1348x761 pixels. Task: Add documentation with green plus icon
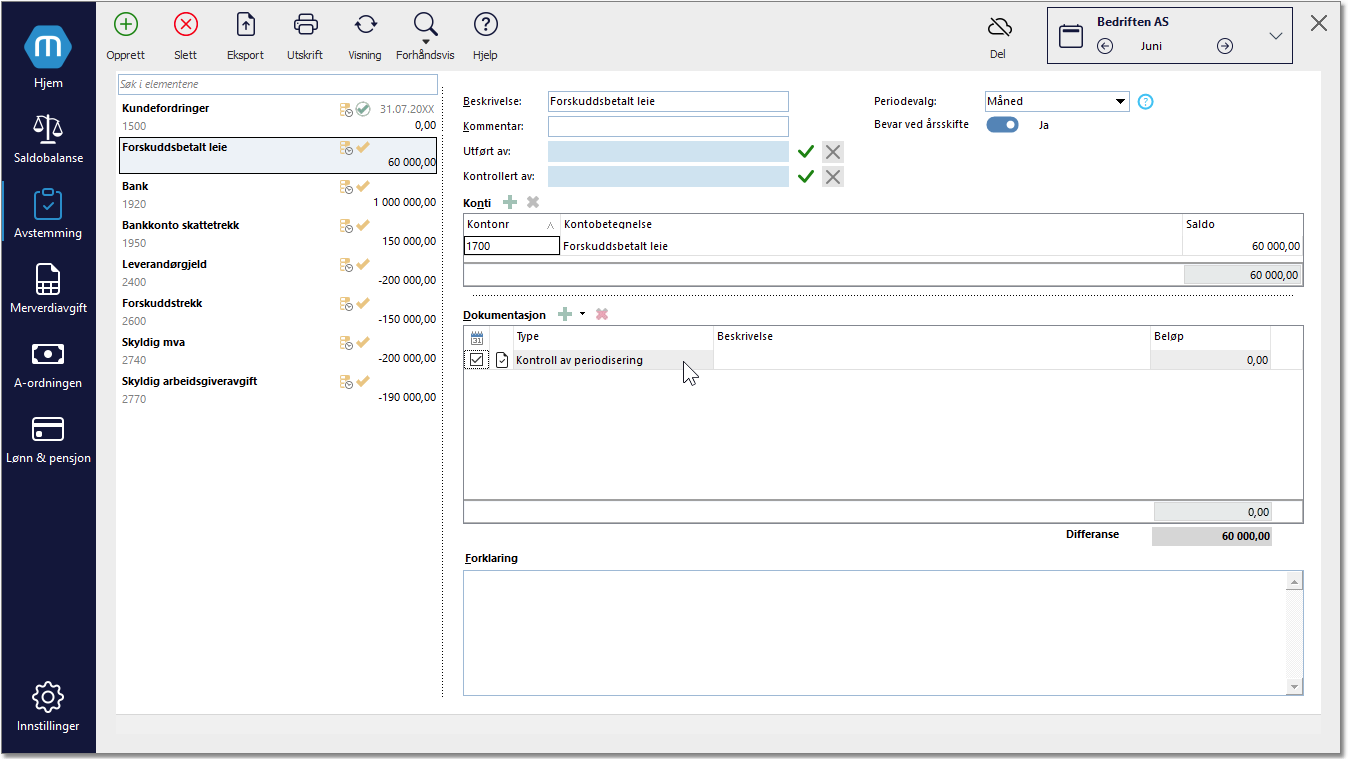pos(566,314)
